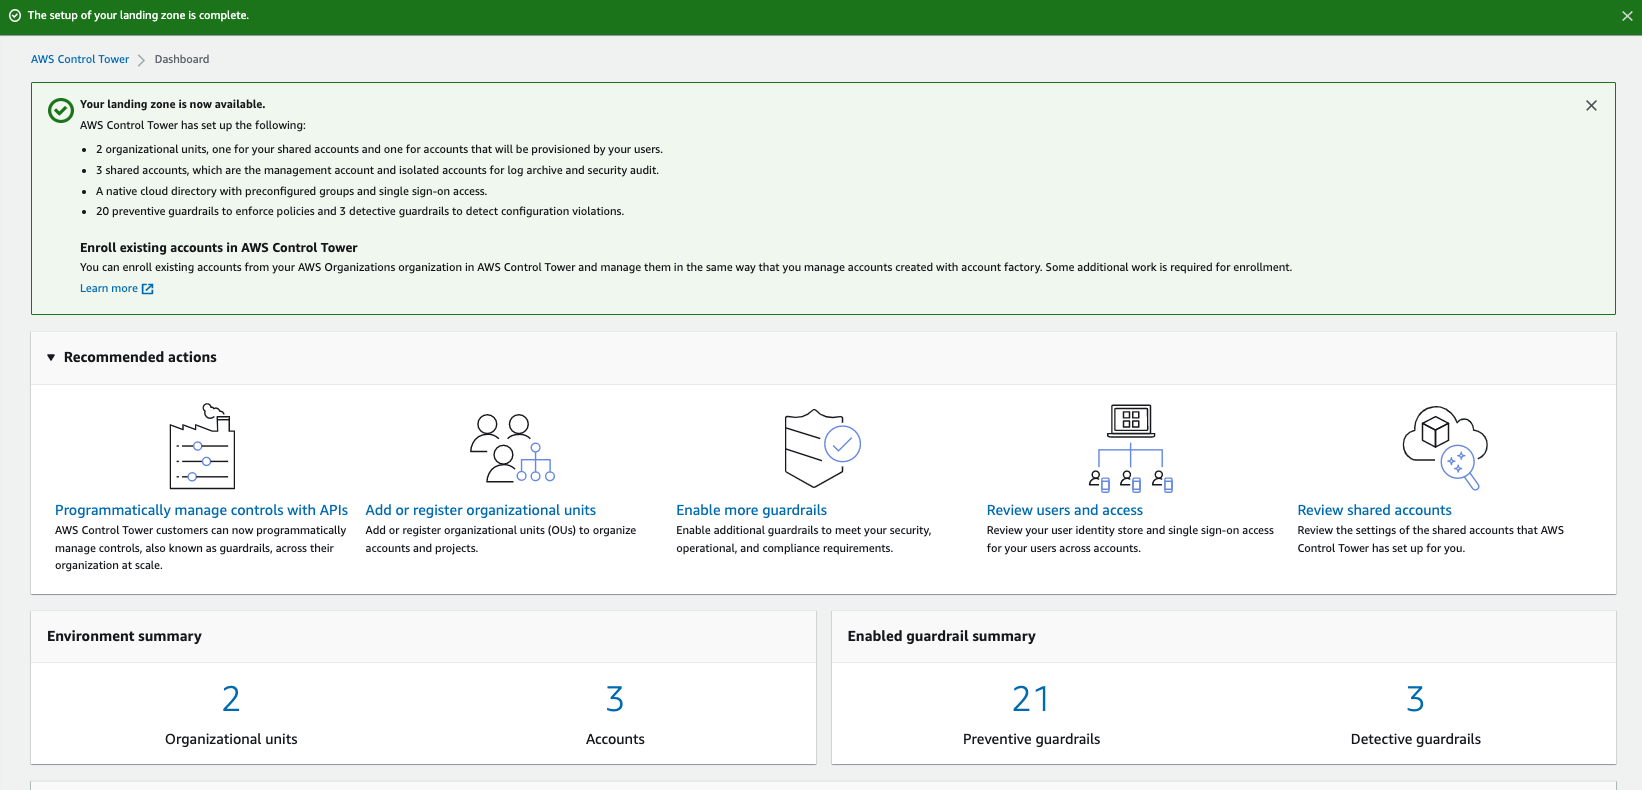Click the green circled checkmark in the landing zone alert
This screenshot has height=790, width=1642.
click(x=61, y=110)
